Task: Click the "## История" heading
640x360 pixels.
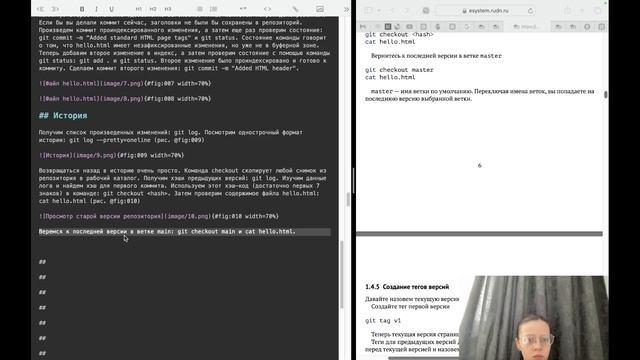Action: tap(63, 116)
